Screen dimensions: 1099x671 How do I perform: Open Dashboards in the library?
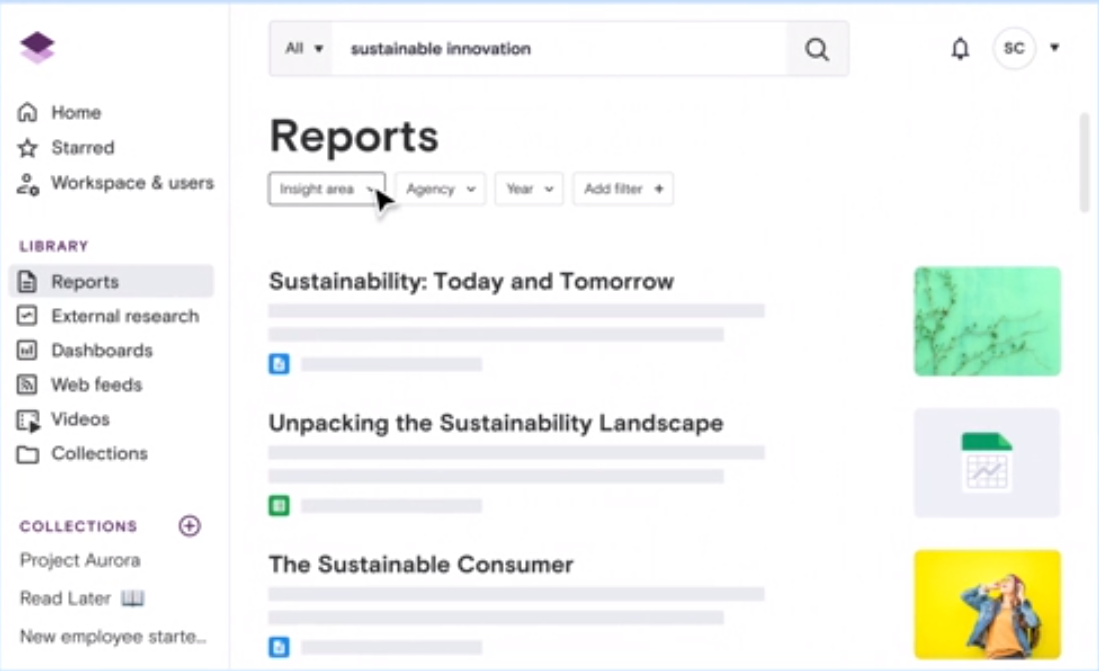point(101,351)
